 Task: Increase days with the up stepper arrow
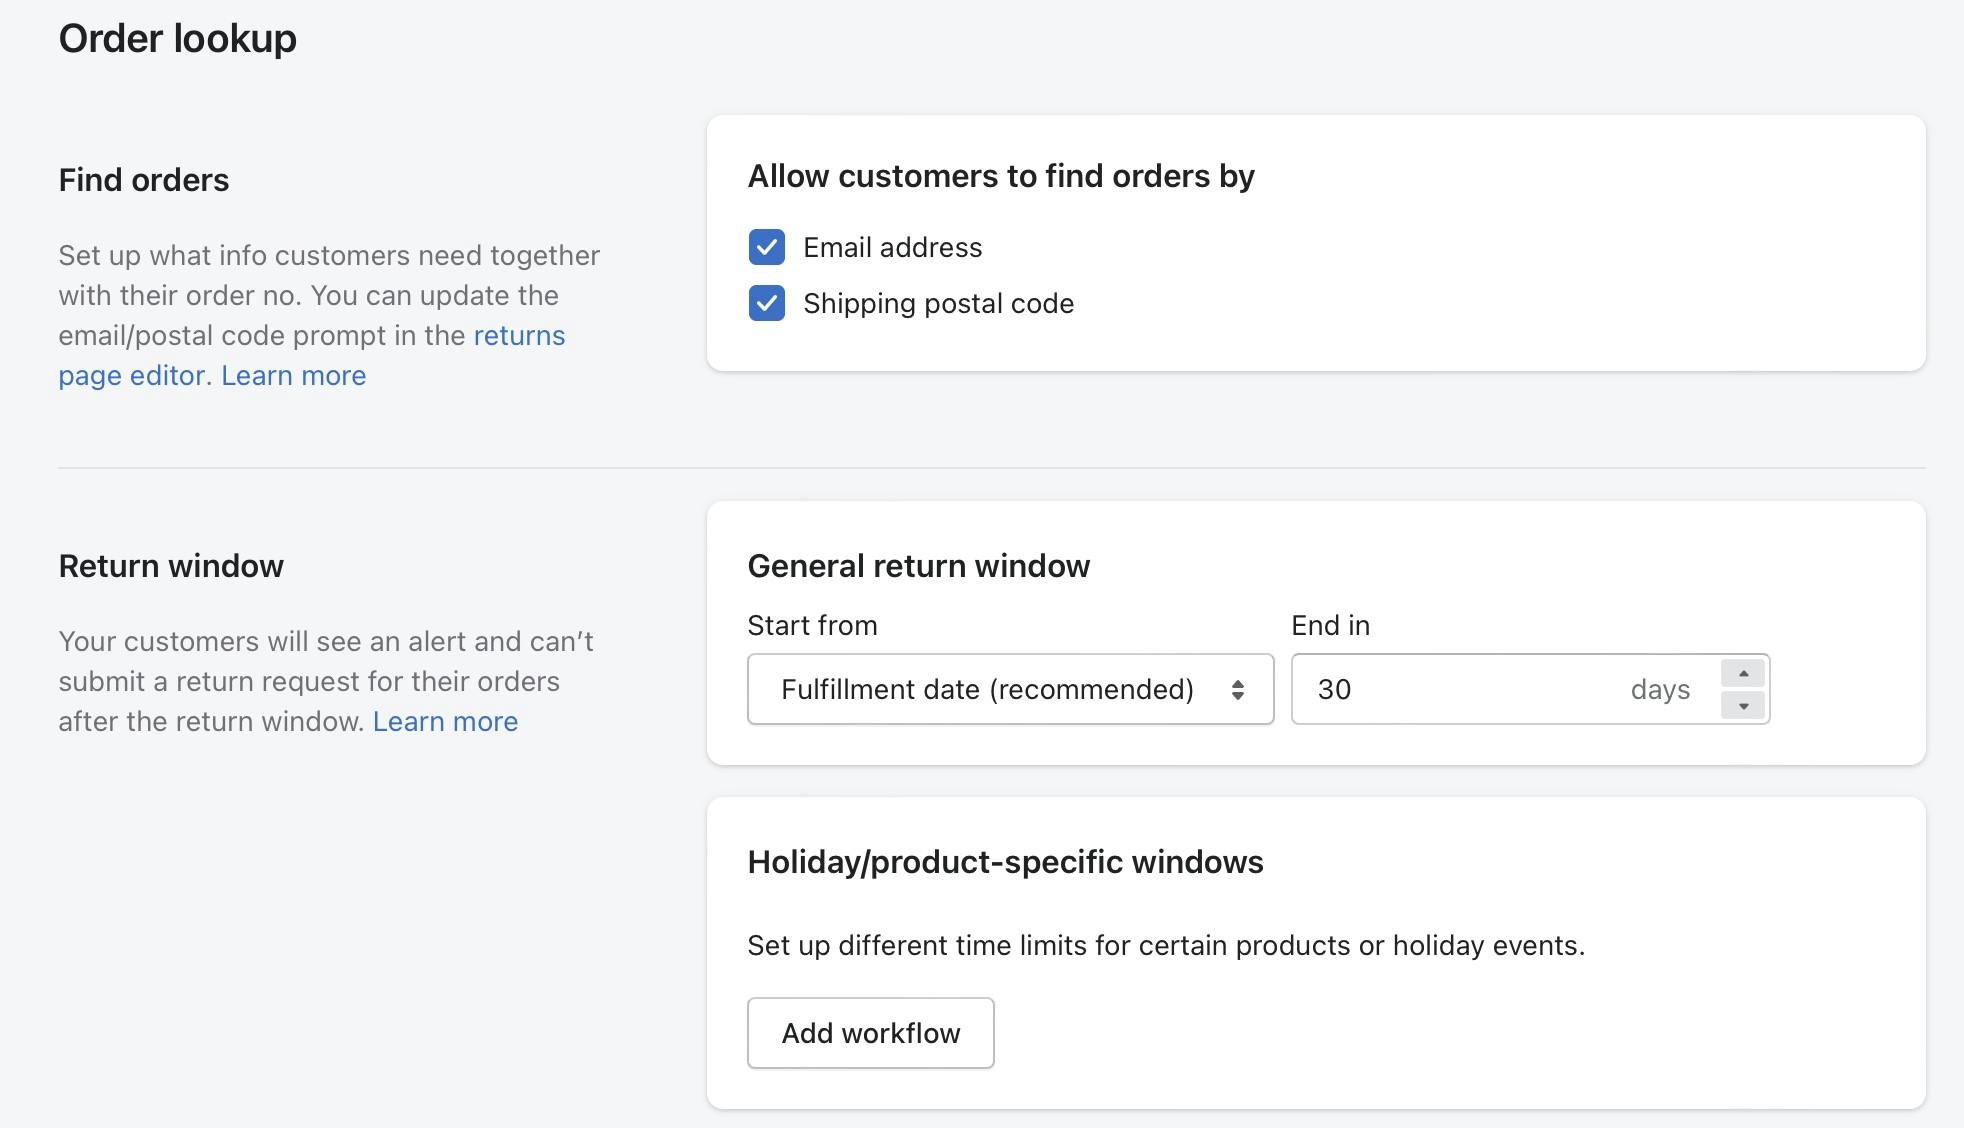click(1743, 673)
